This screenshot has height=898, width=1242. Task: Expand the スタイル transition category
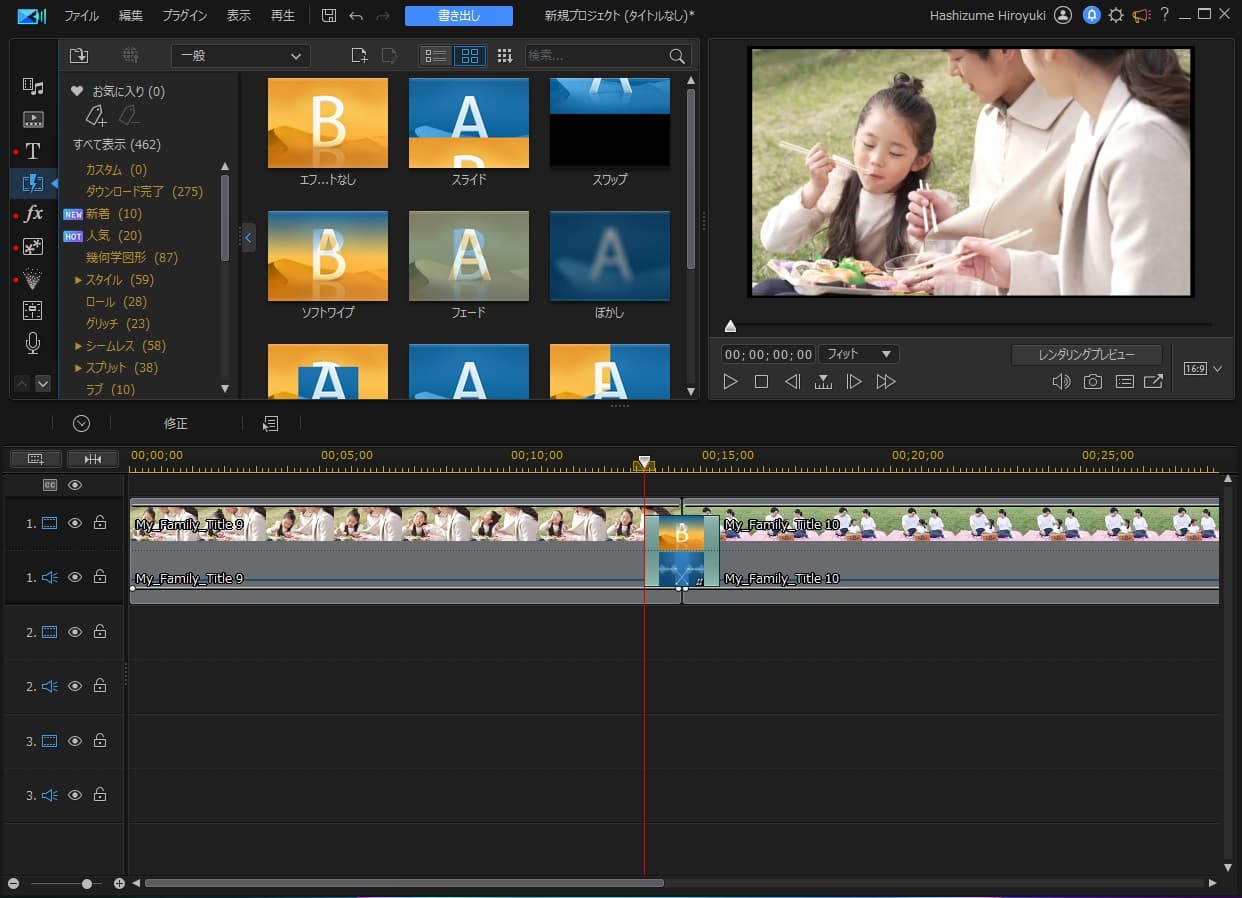point(78,280)
